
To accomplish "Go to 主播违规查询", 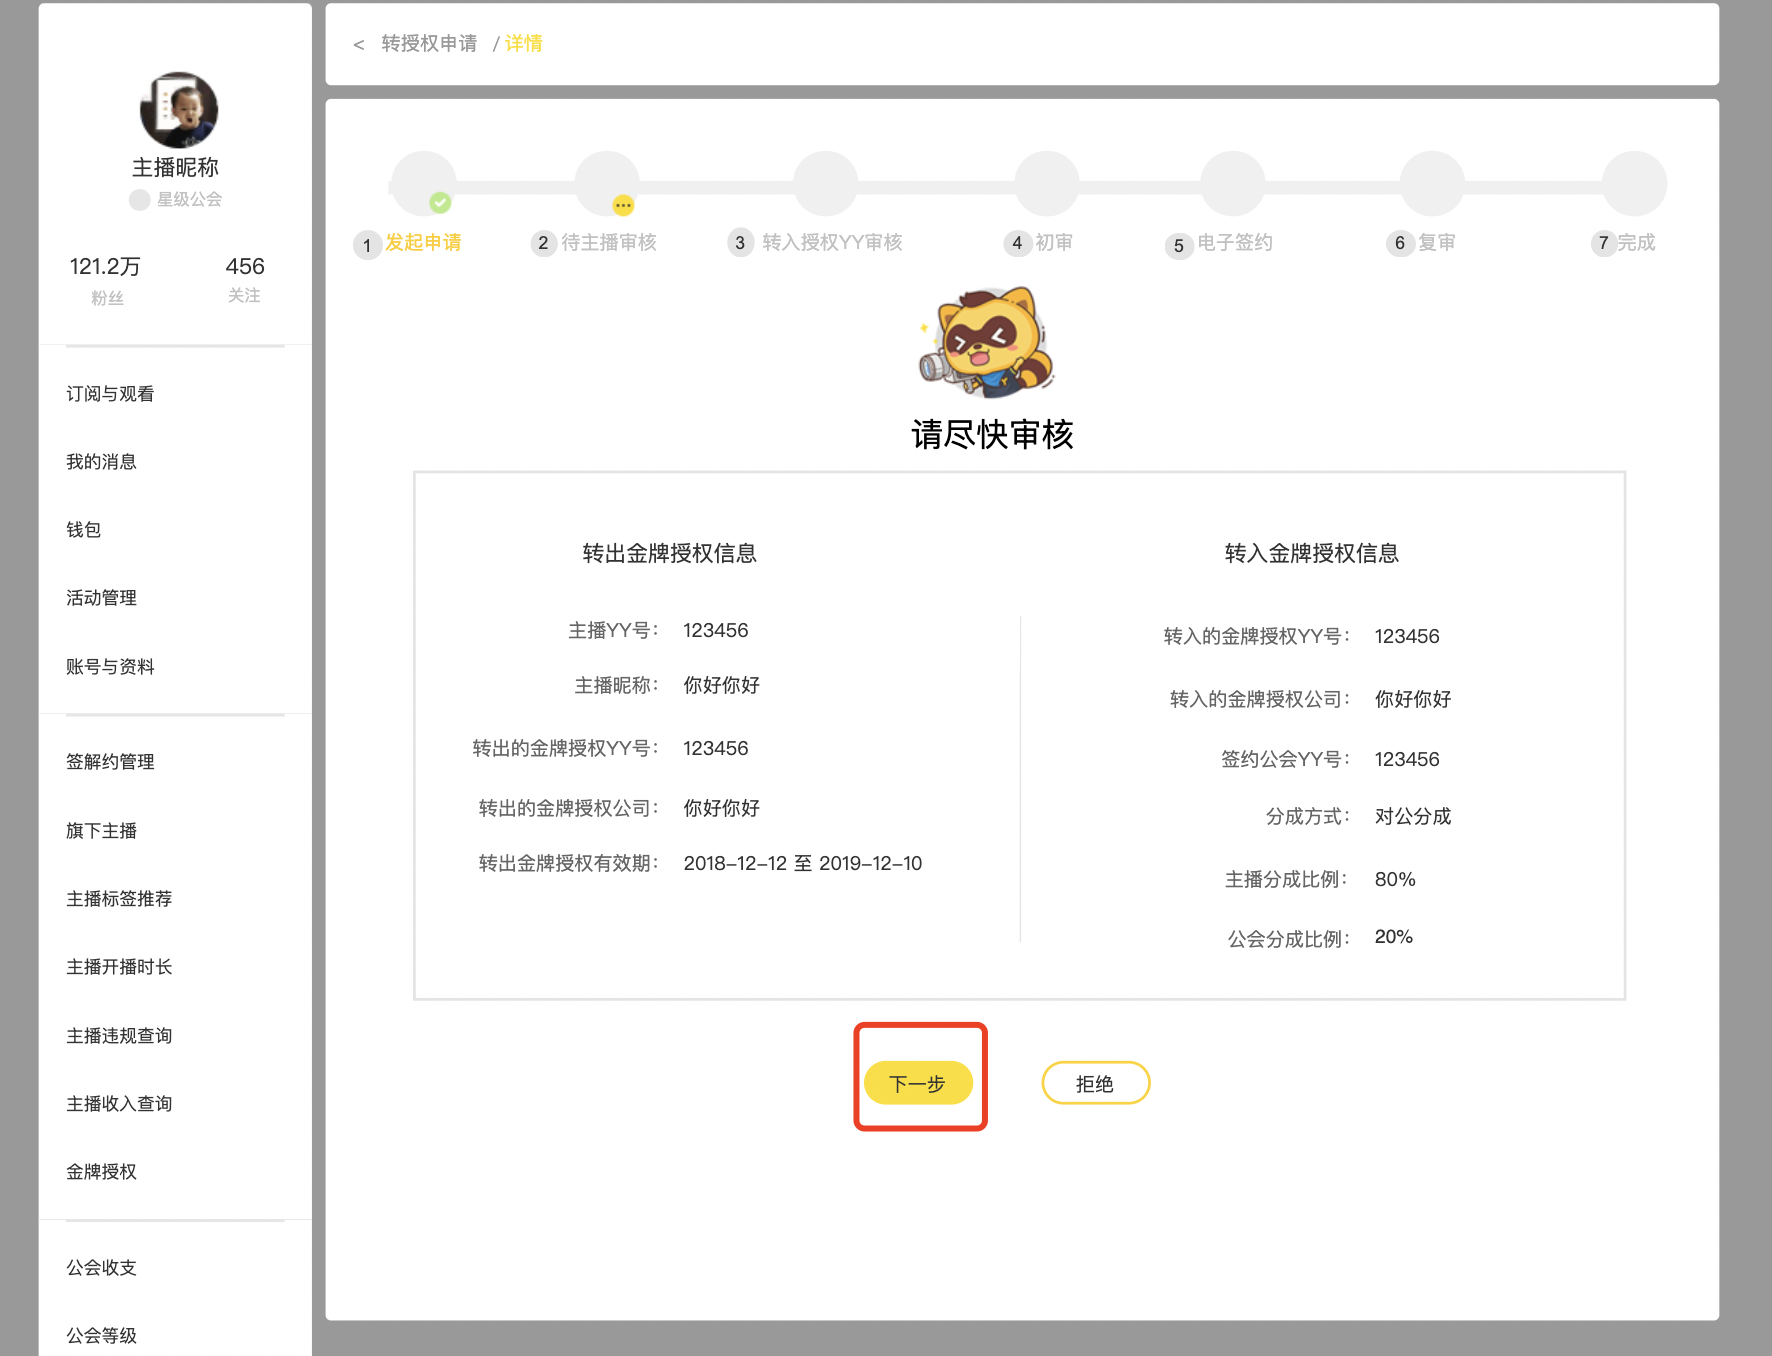I will click(x=119, y=1036).
